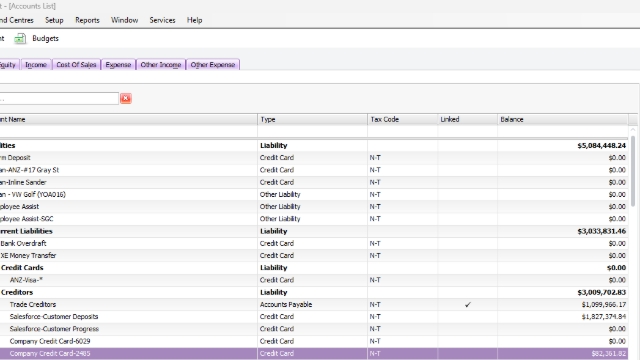Image resolution: width=640 pixels, height=360 pixels.
Task: Select highlighted Company Credit Card-2485 row
Action: point(313,353)
